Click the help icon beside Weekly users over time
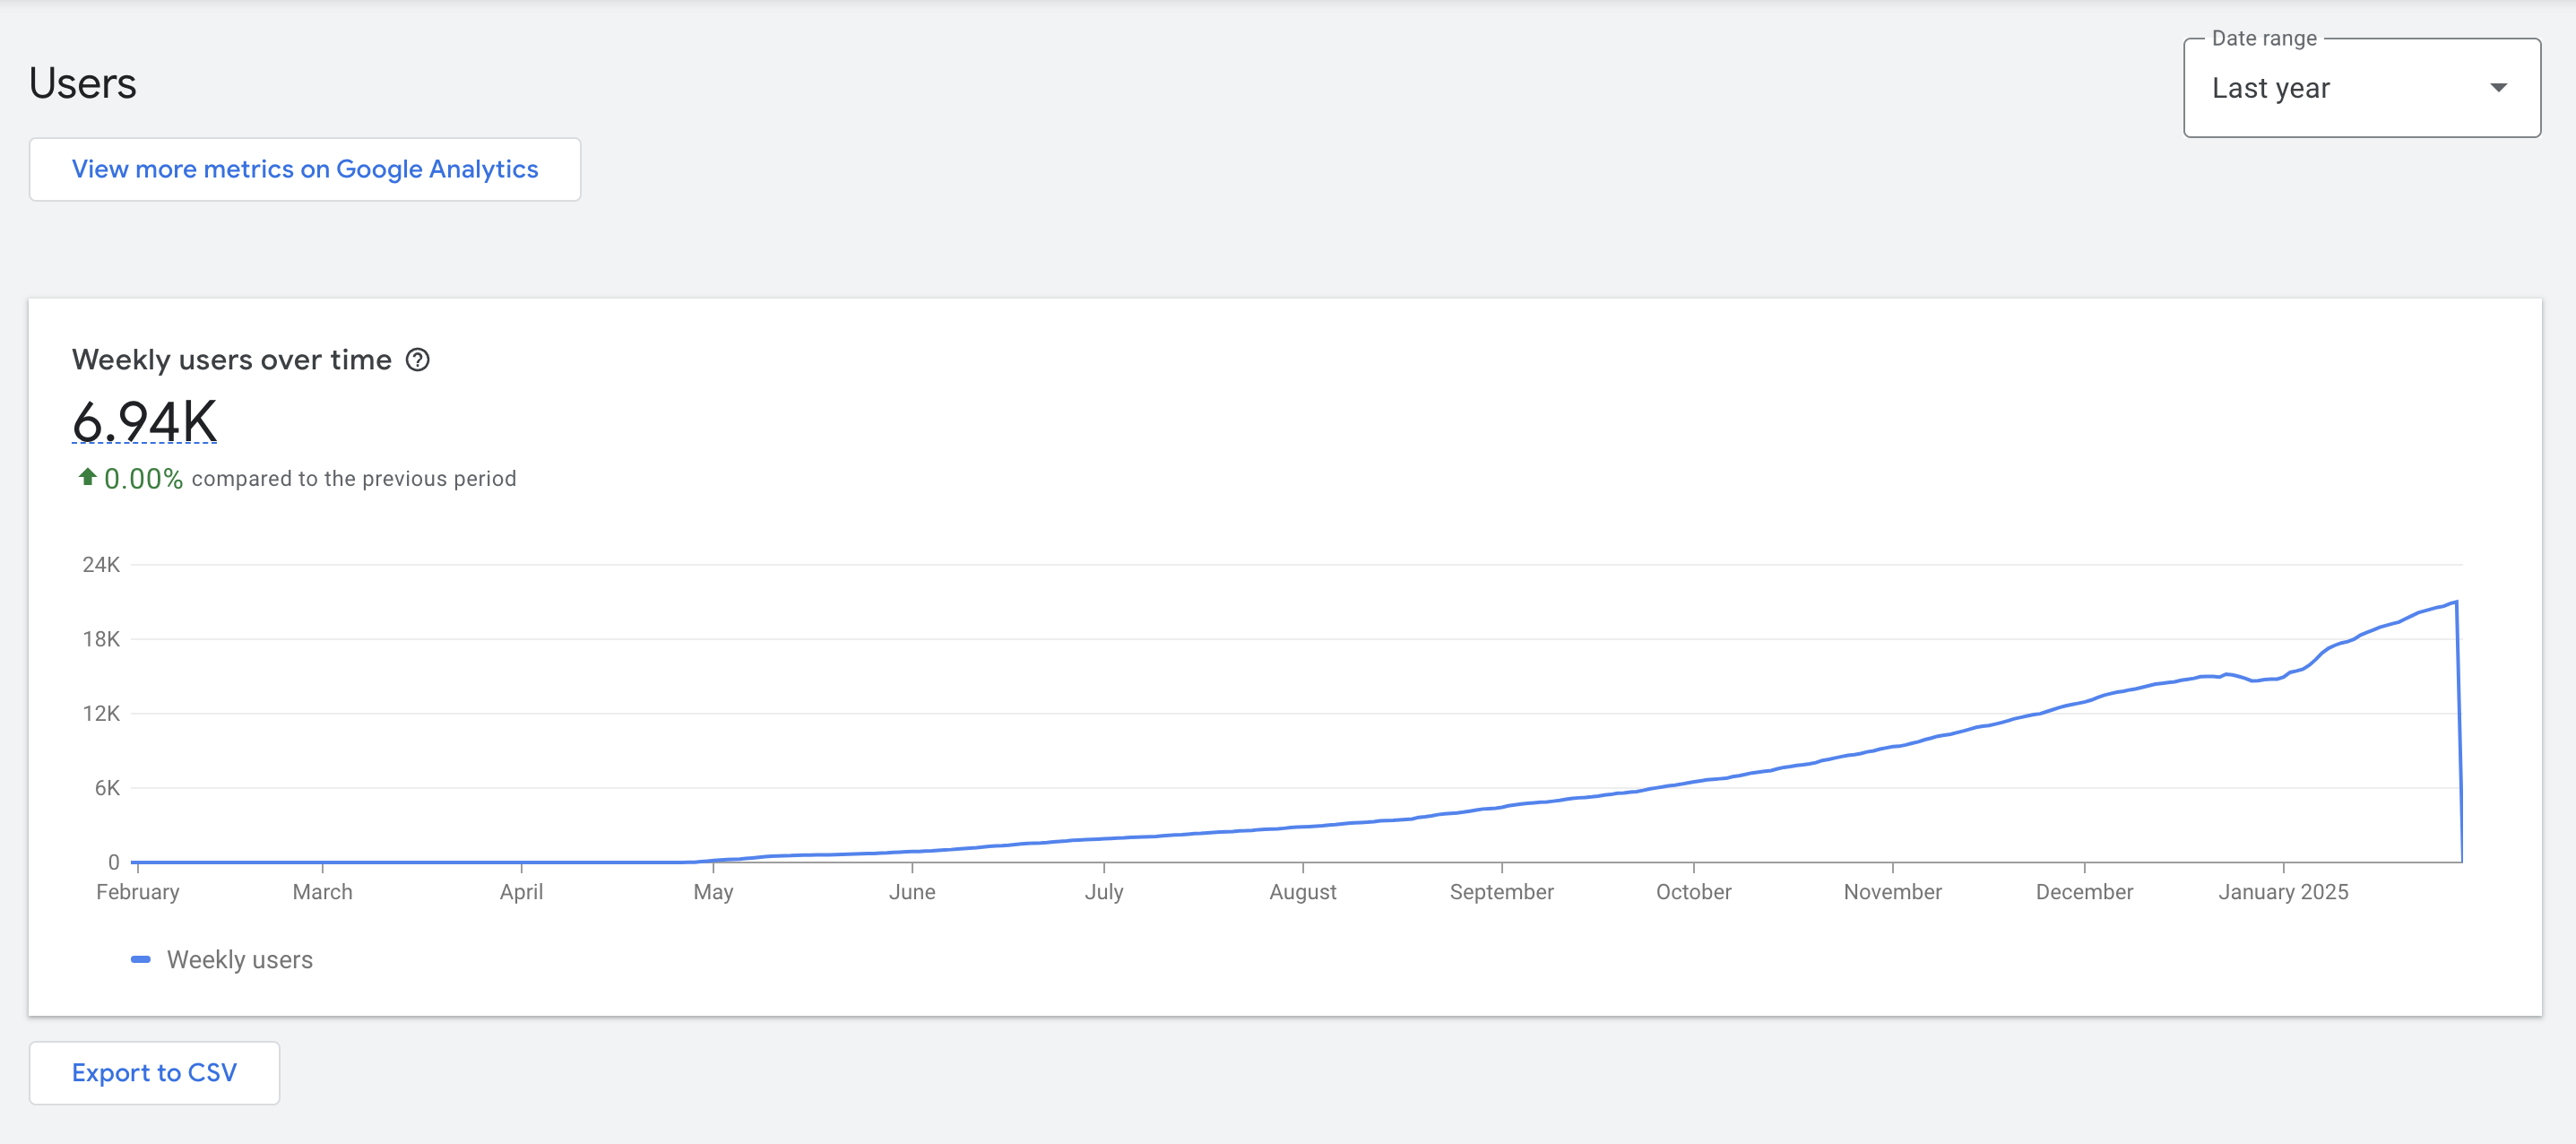The height and width of the screenshot is (1144, 2576). click(x=417, y=360)
